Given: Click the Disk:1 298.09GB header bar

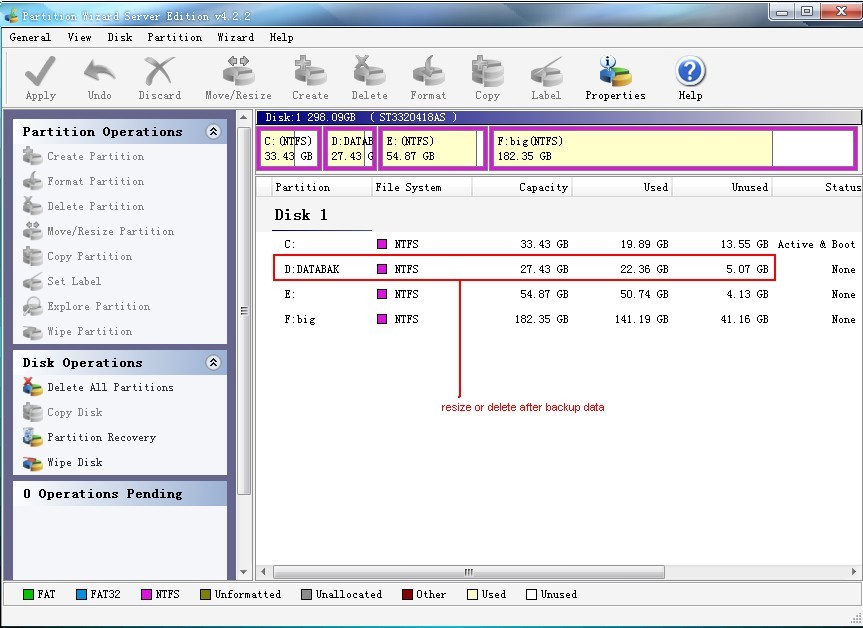Looking at the screenshot, I should coord(558,117).
